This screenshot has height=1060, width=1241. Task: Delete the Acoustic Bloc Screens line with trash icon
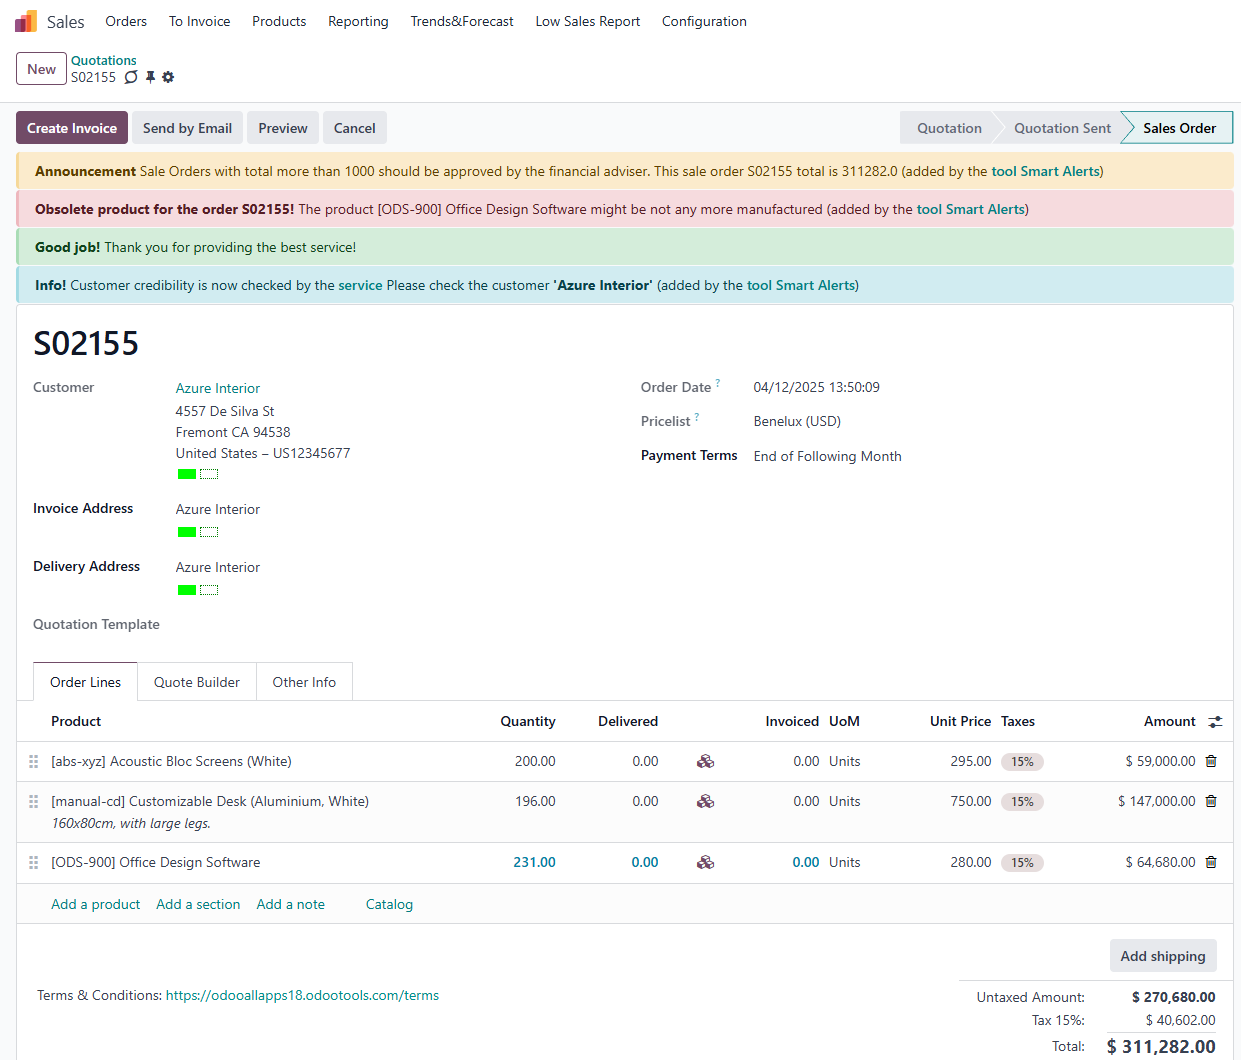[x=1211, y=761]
